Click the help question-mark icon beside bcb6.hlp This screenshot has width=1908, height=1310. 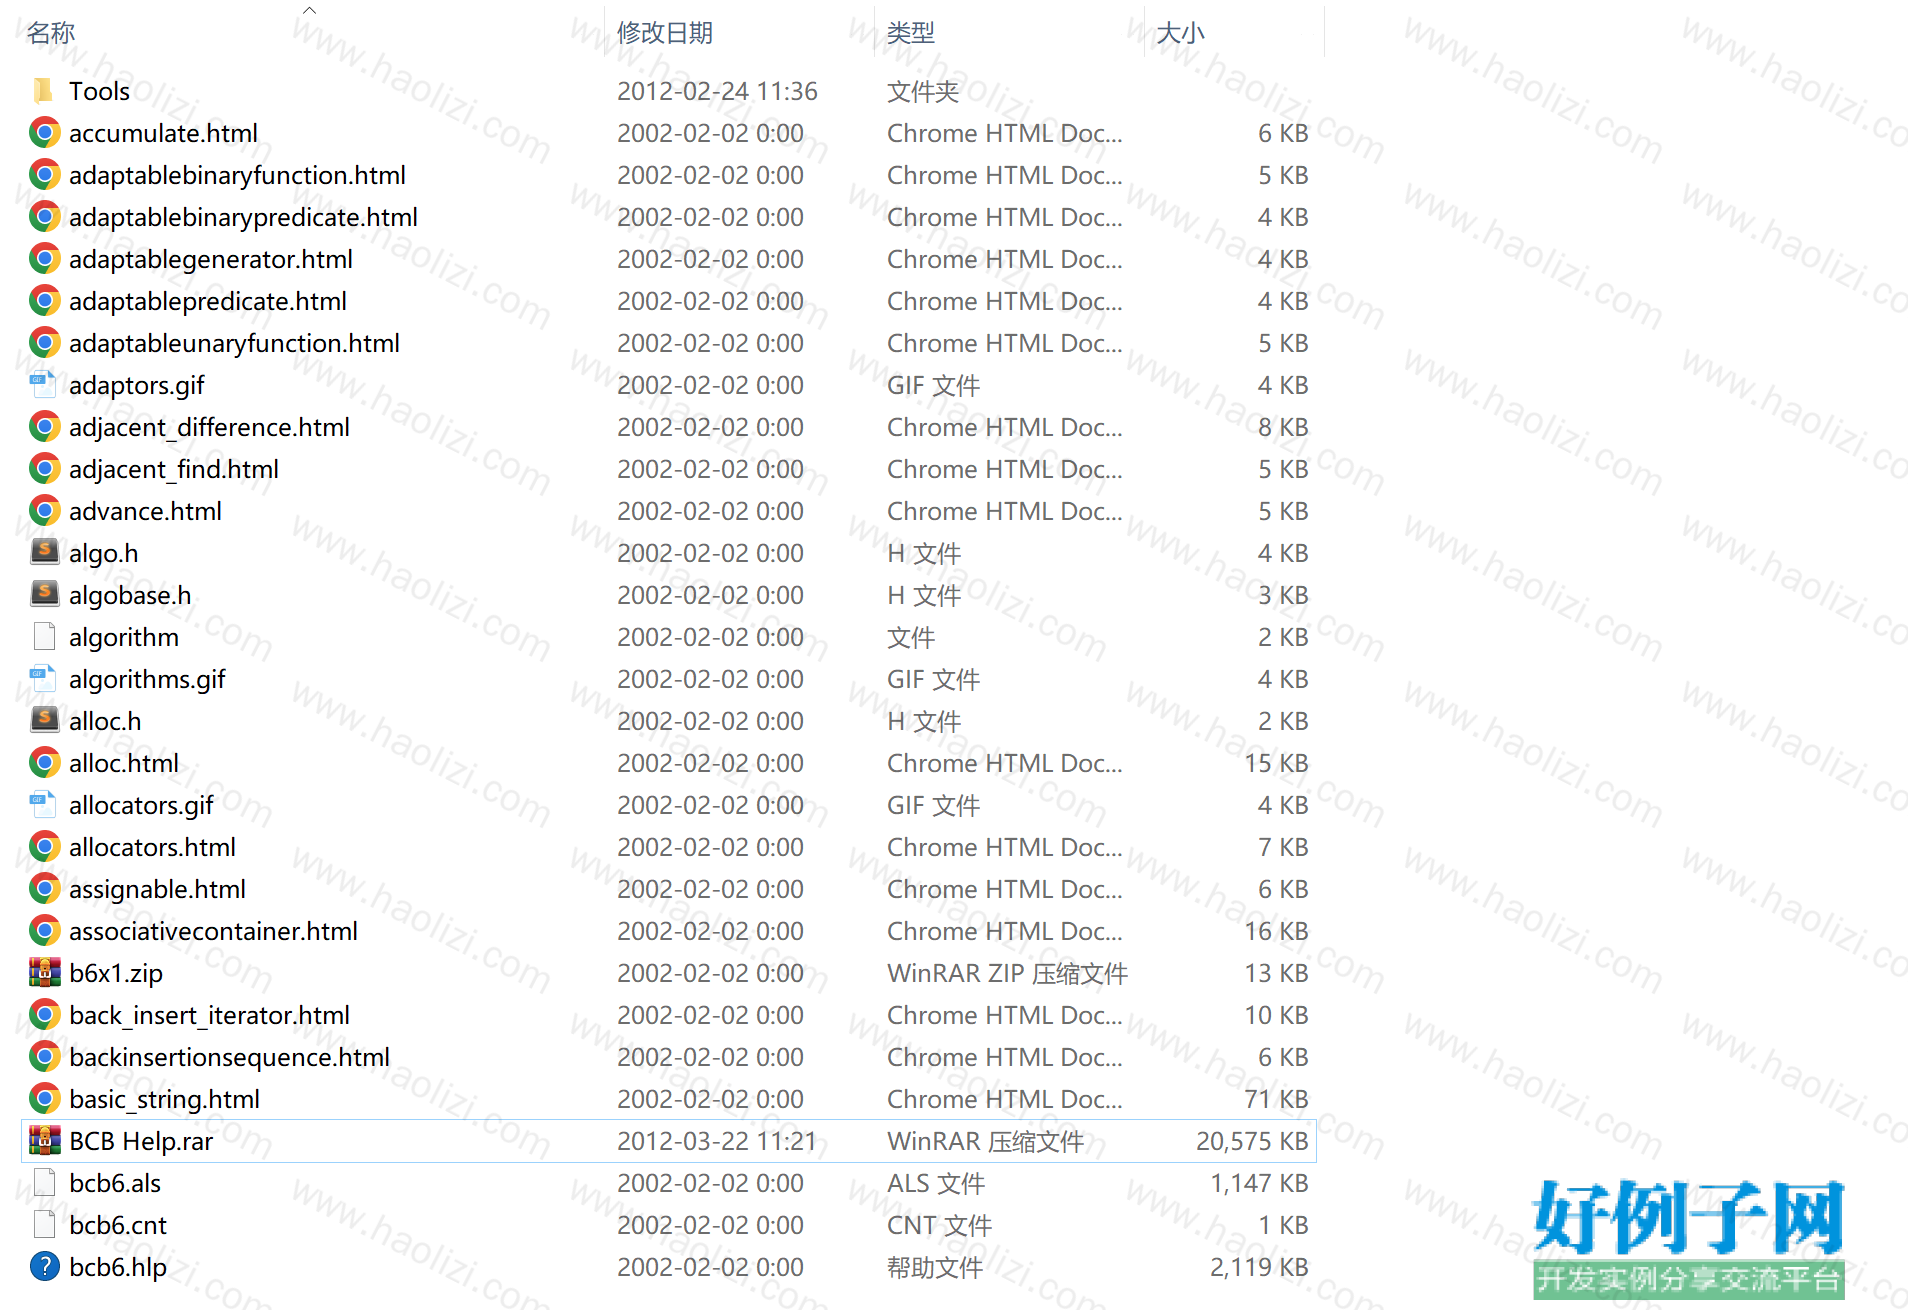coord(44,1267)
